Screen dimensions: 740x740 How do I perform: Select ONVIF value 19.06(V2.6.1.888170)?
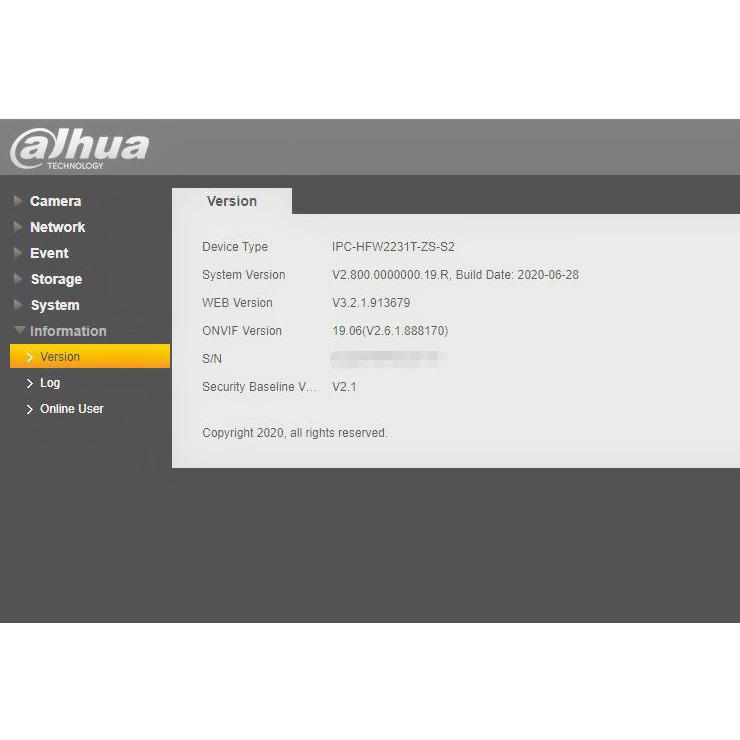pyautogui.click(x=390, y=331)
